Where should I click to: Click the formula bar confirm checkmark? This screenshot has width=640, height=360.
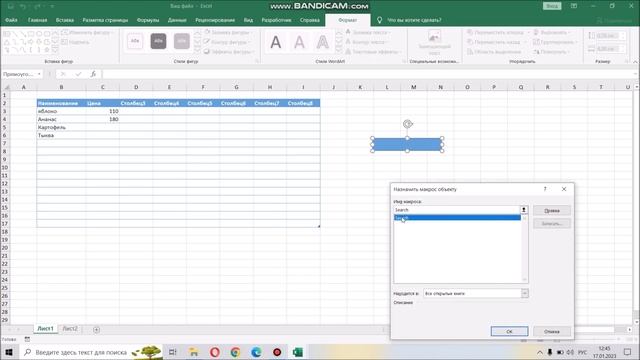point(78,74)
